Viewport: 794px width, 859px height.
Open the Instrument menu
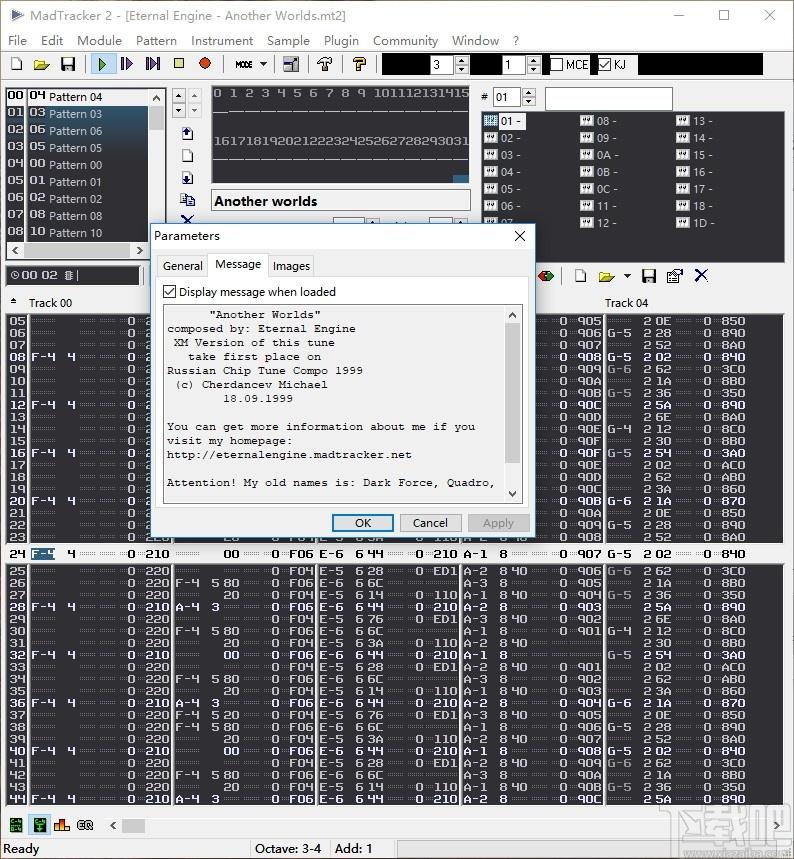click(x=222, y=41)
